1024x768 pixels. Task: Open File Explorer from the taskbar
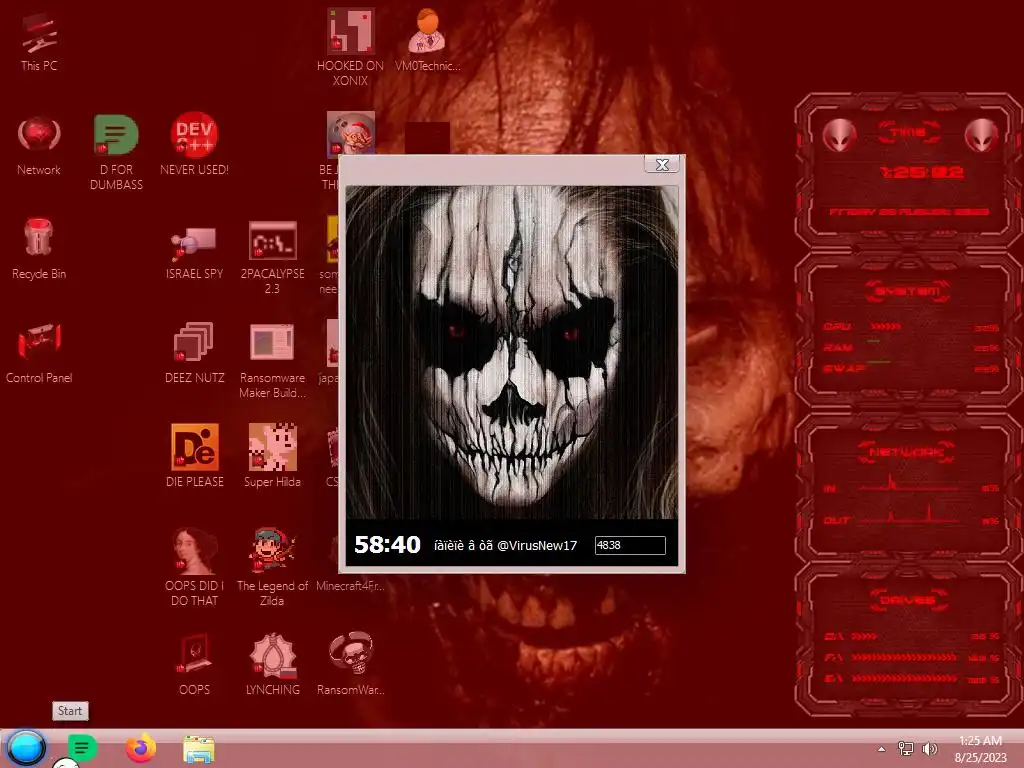point(199,750)
